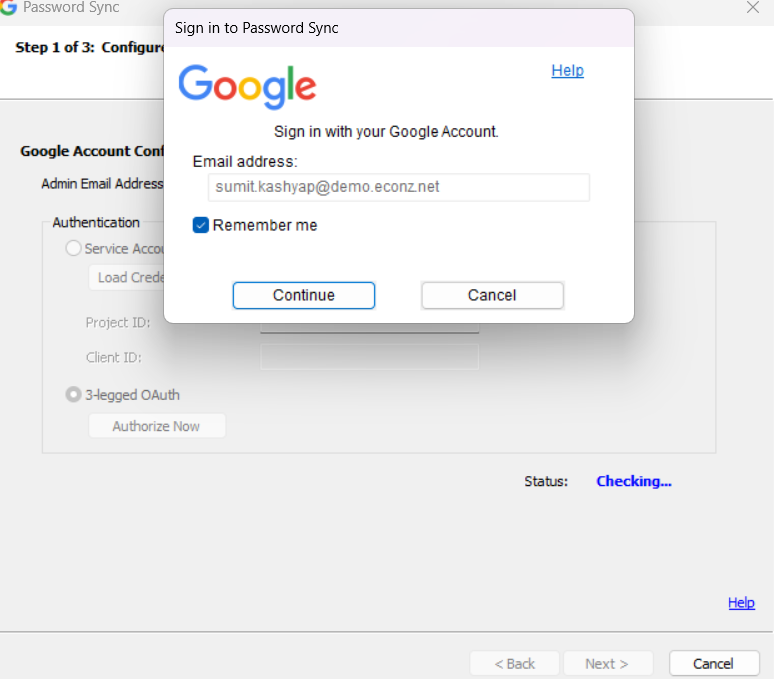This screenshot has width=774, height=679.
Task: Toggle the Remember me checkbox
Action: tap(200, 225)
